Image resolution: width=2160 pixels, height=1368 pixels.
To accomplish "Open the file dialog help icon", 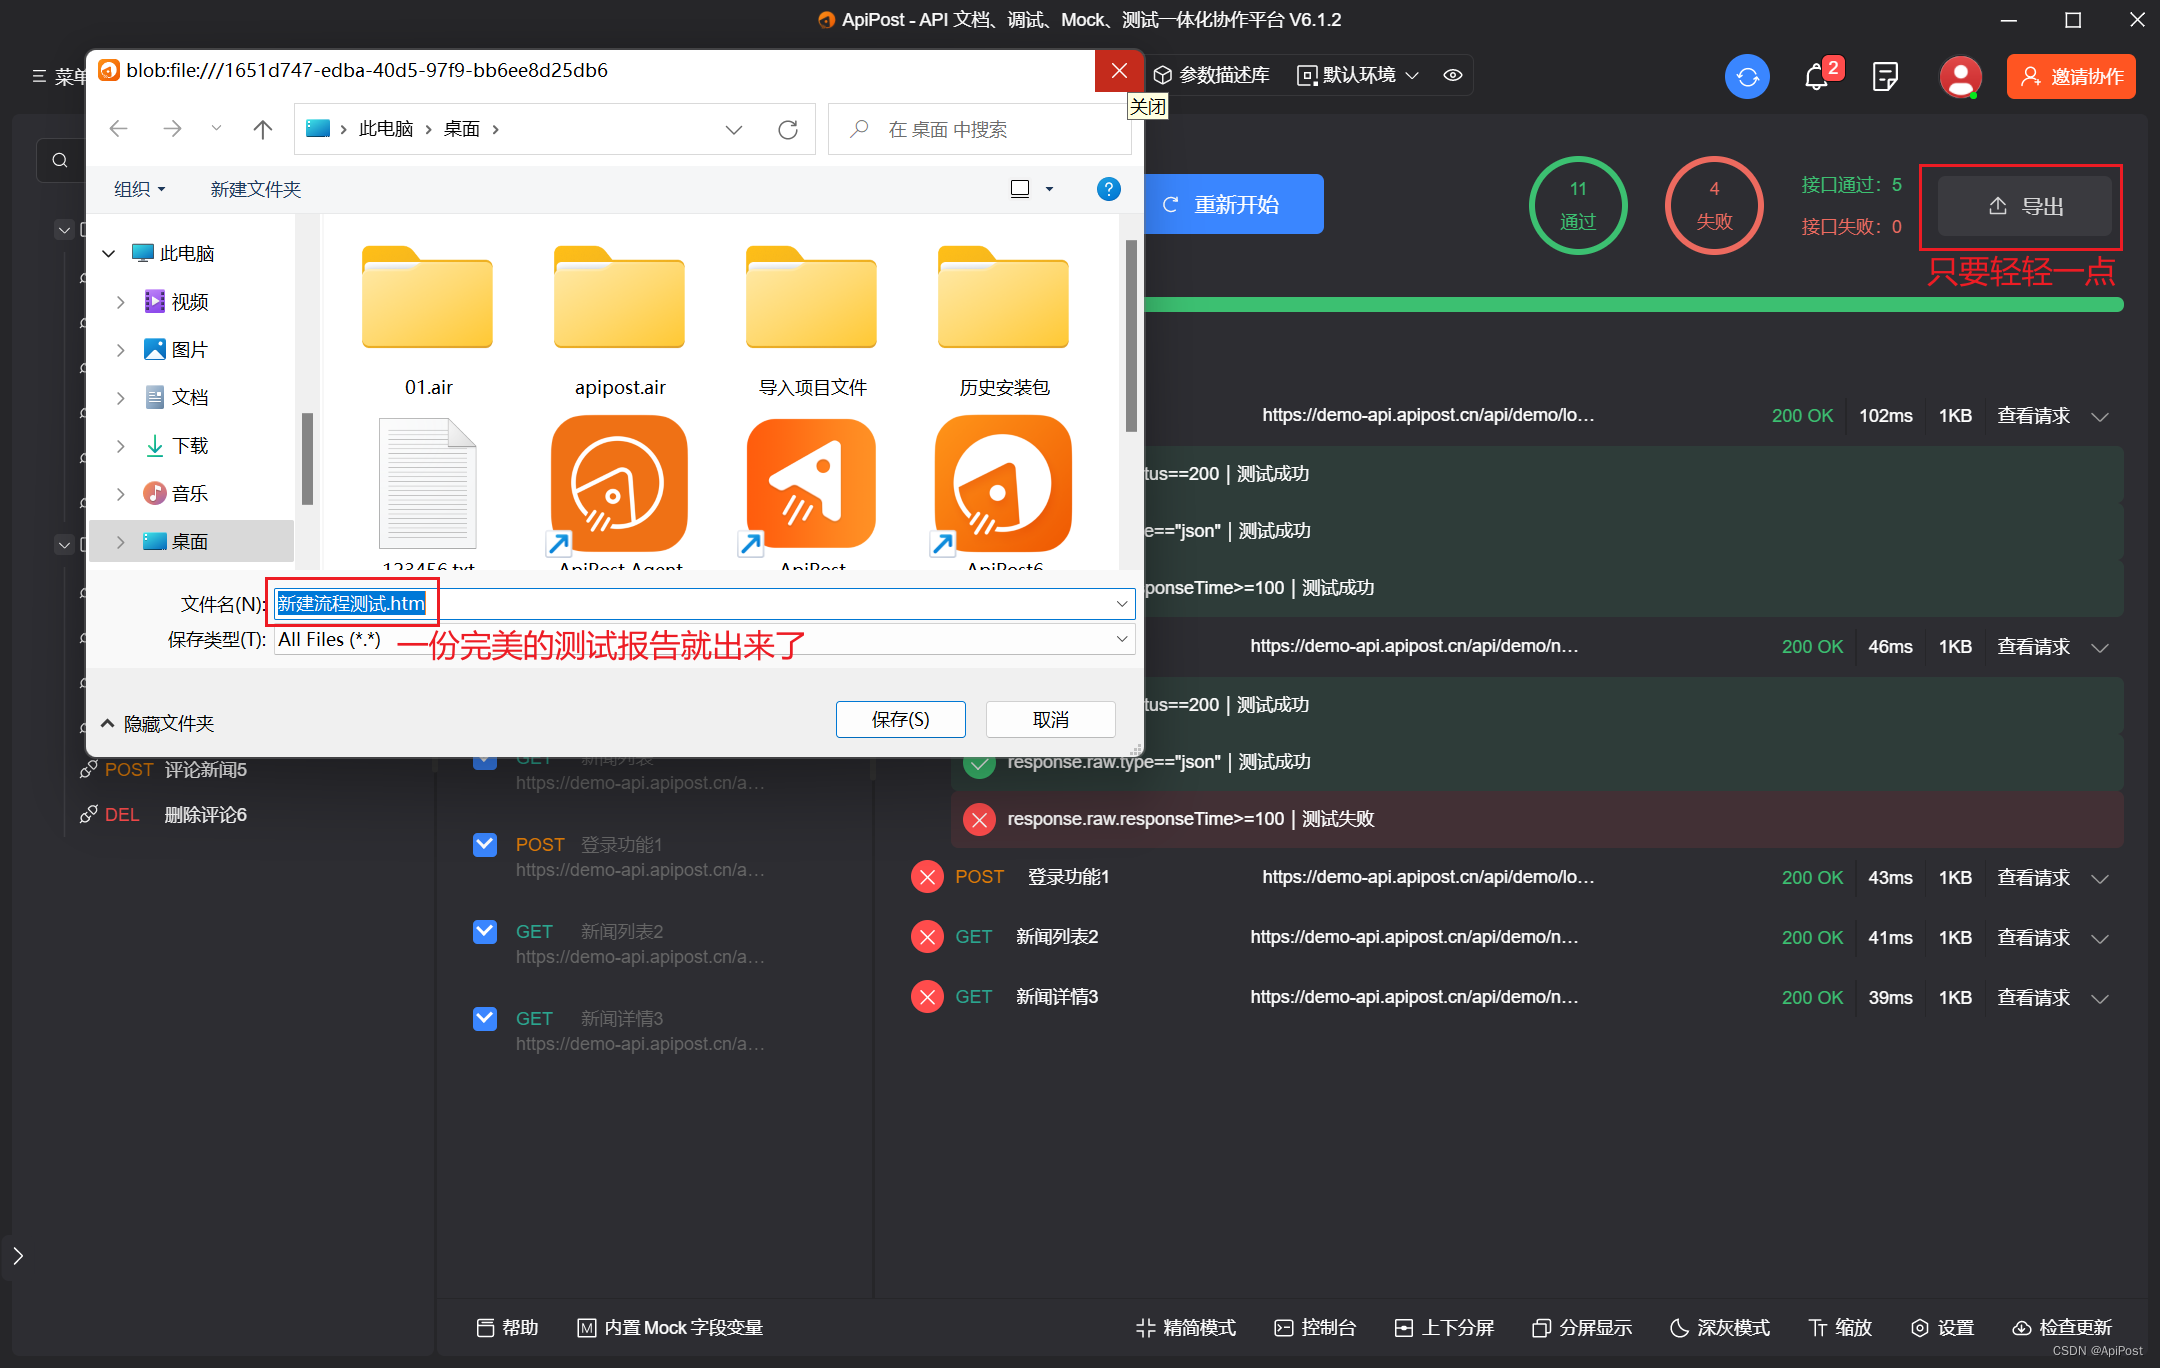I will (x=1108, y=189).
